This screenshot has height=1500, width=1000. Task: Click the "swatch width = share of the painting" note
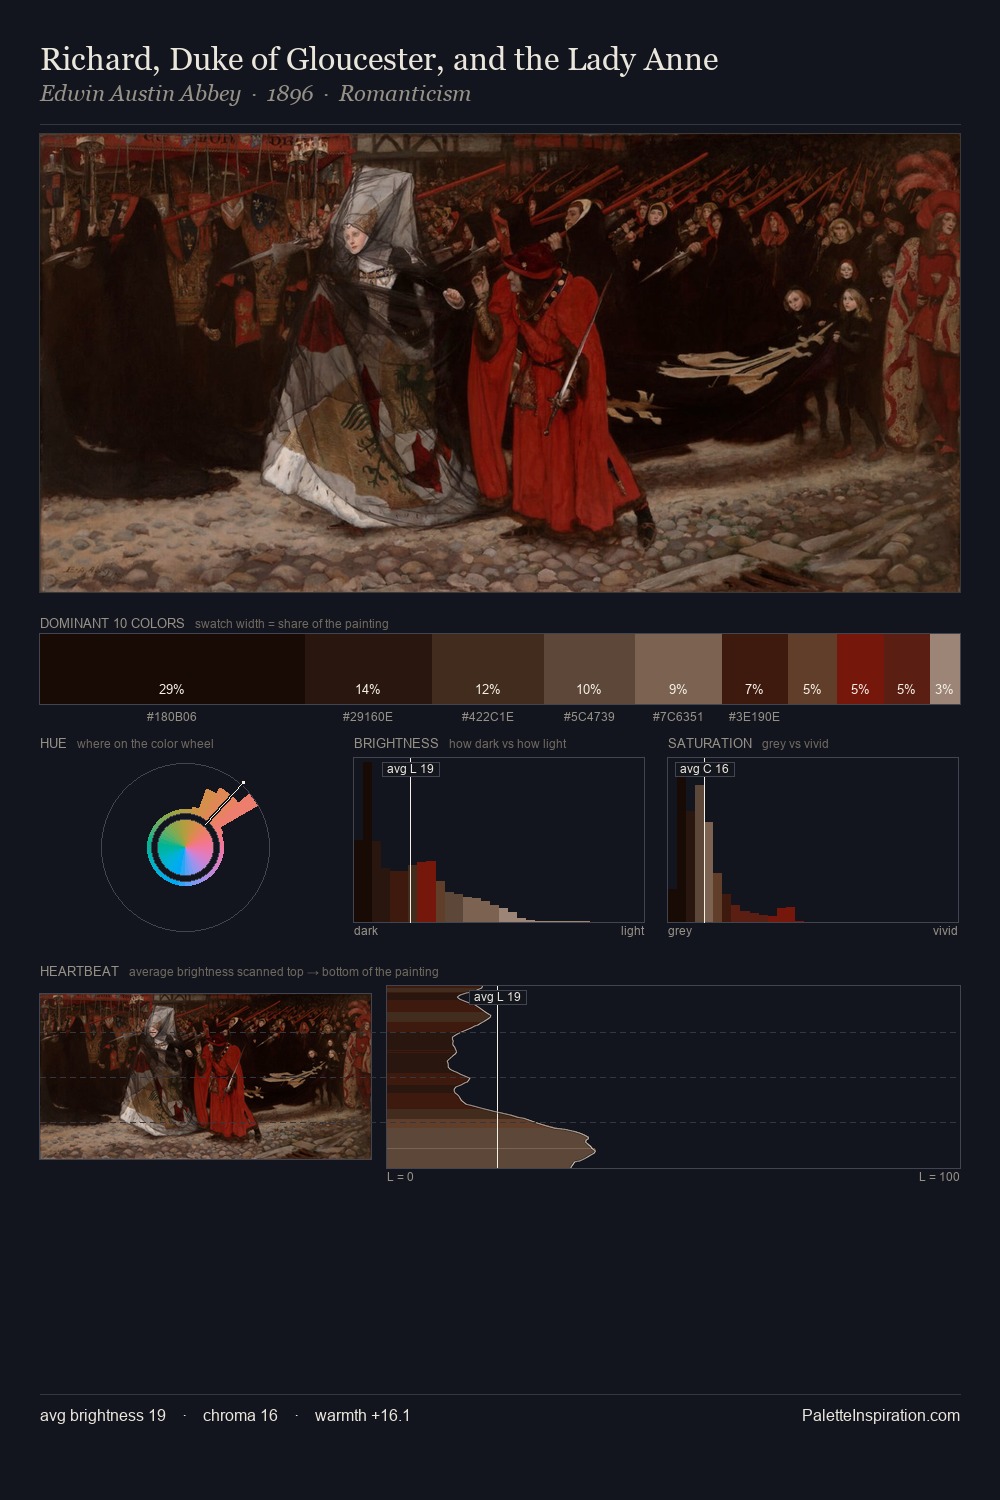pyautogui.click(x=292, y=624)
